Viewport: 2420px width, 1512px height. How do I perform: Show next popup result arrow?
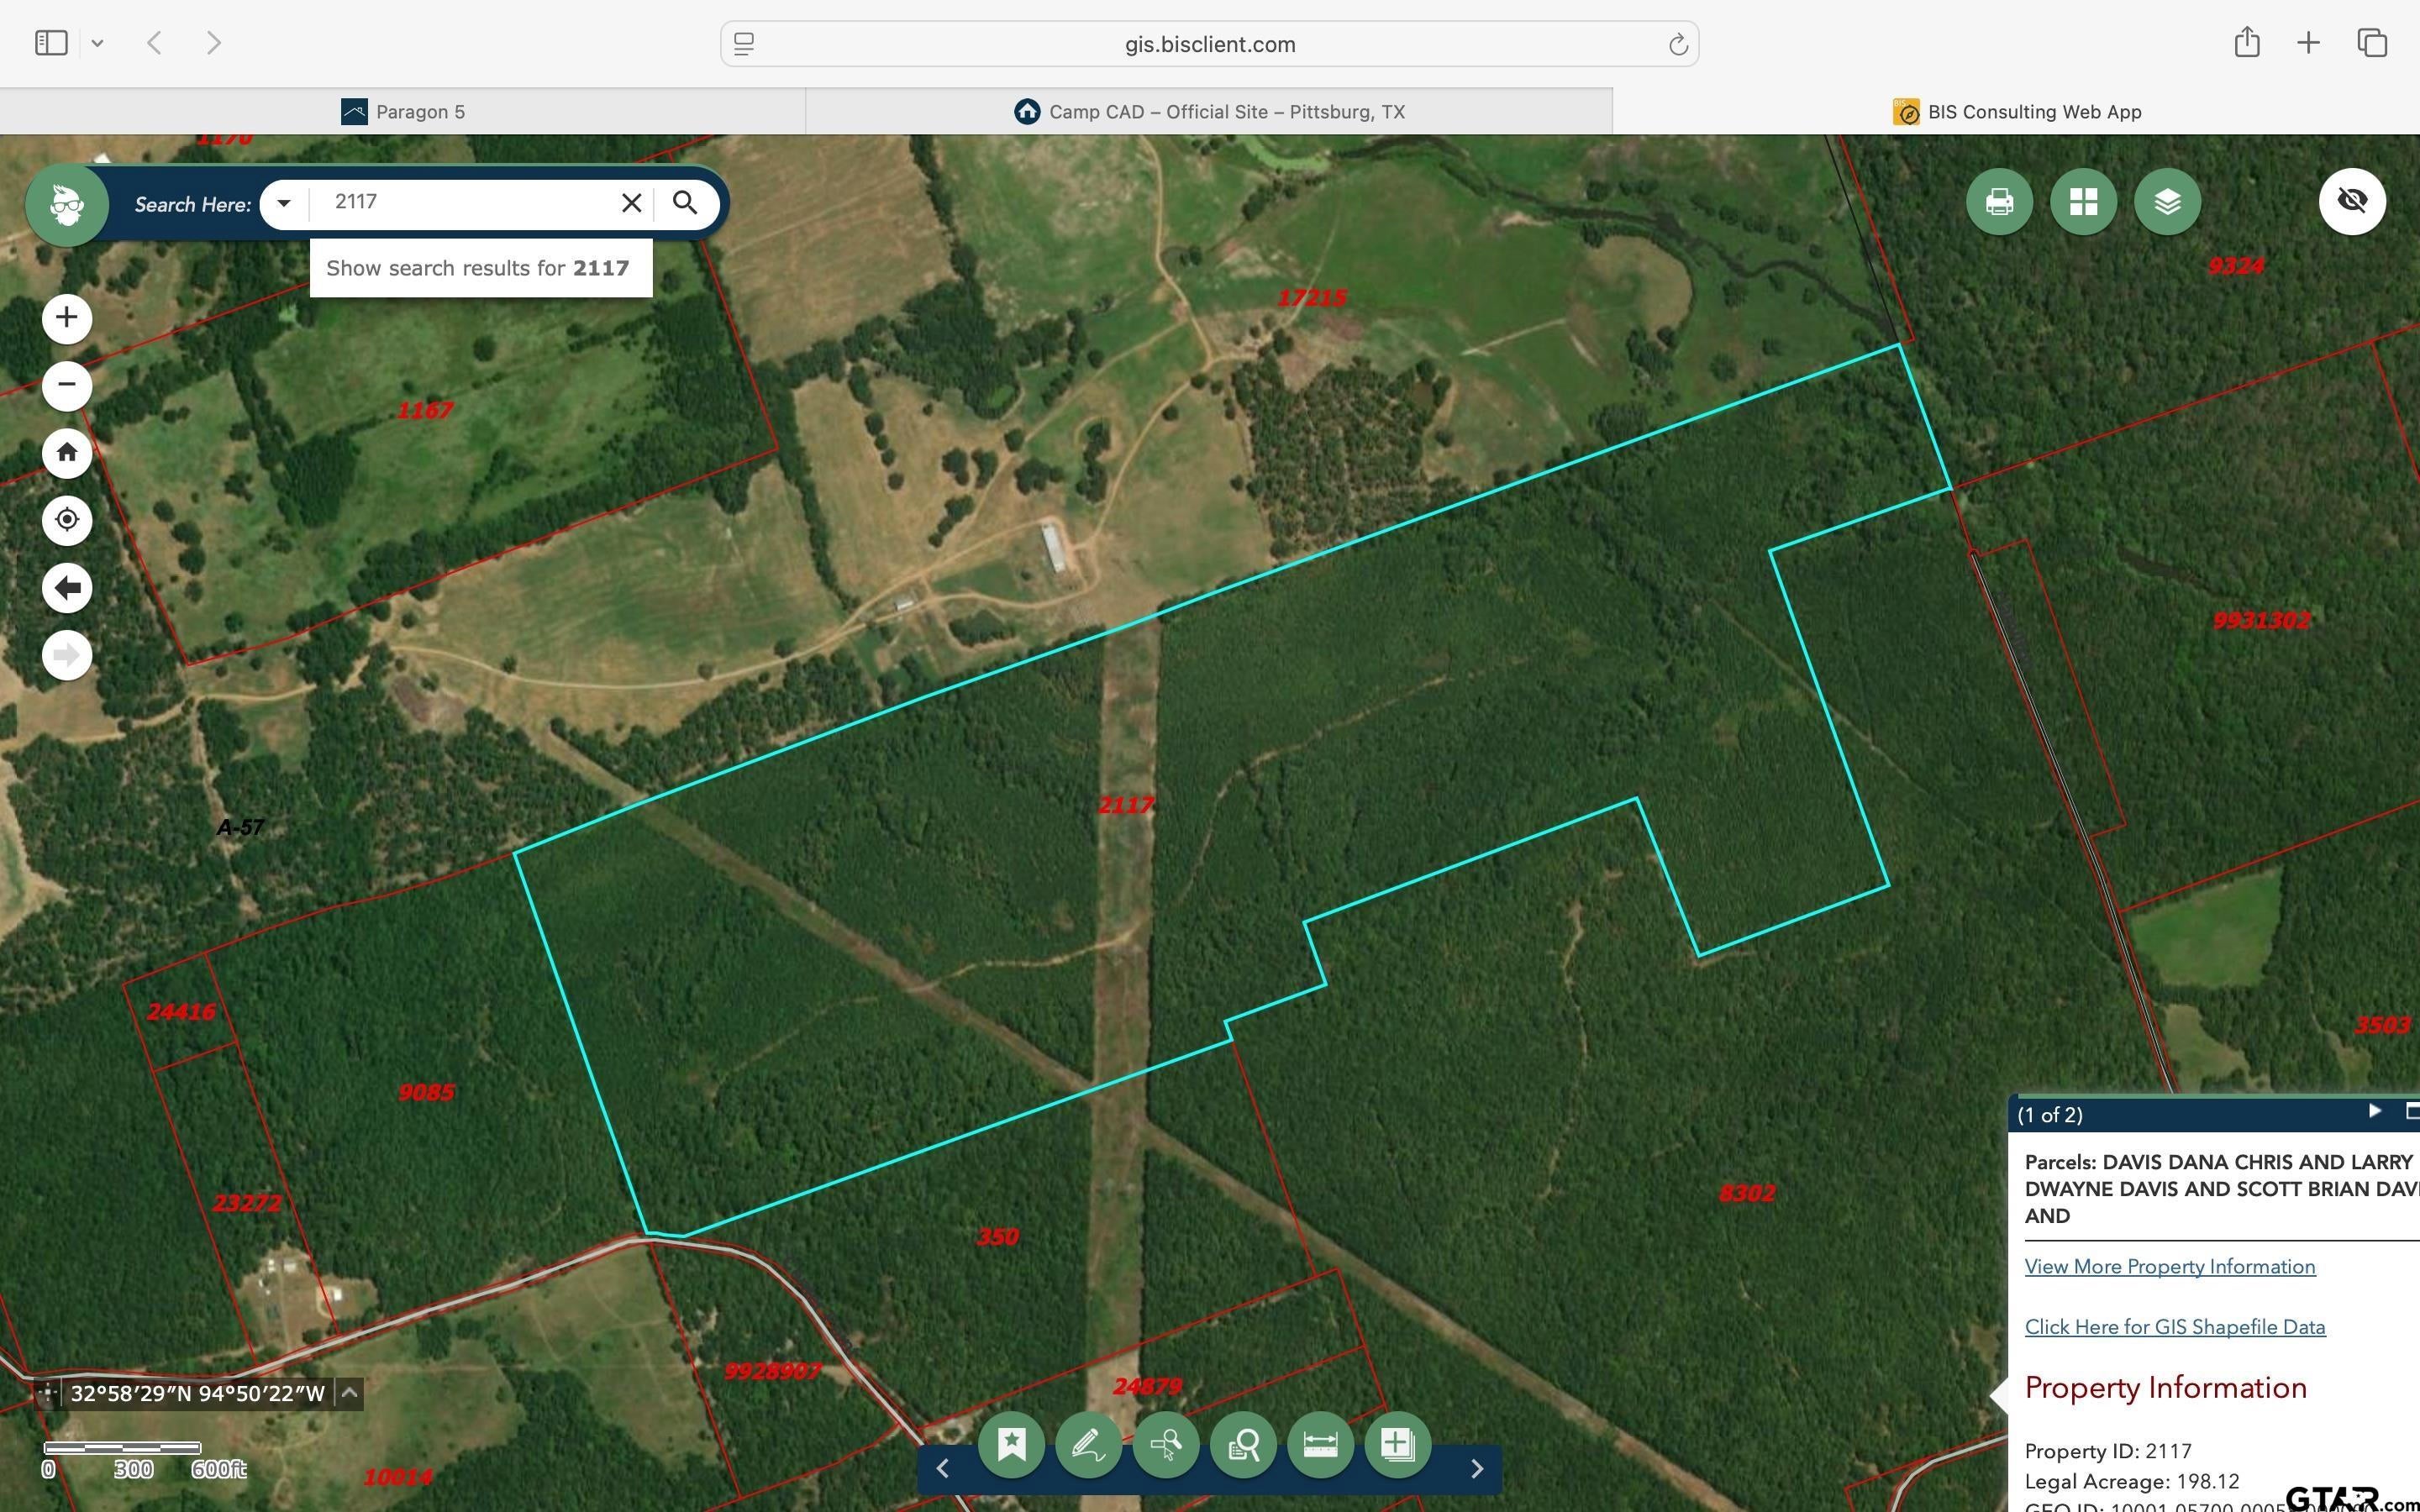click(x=2375, y=1111)
